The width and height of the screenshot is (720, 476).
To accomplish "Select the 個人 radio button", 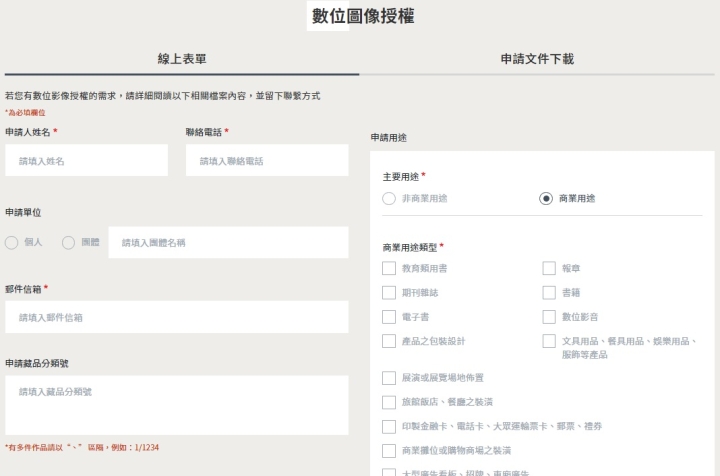I will coord(12,242).
